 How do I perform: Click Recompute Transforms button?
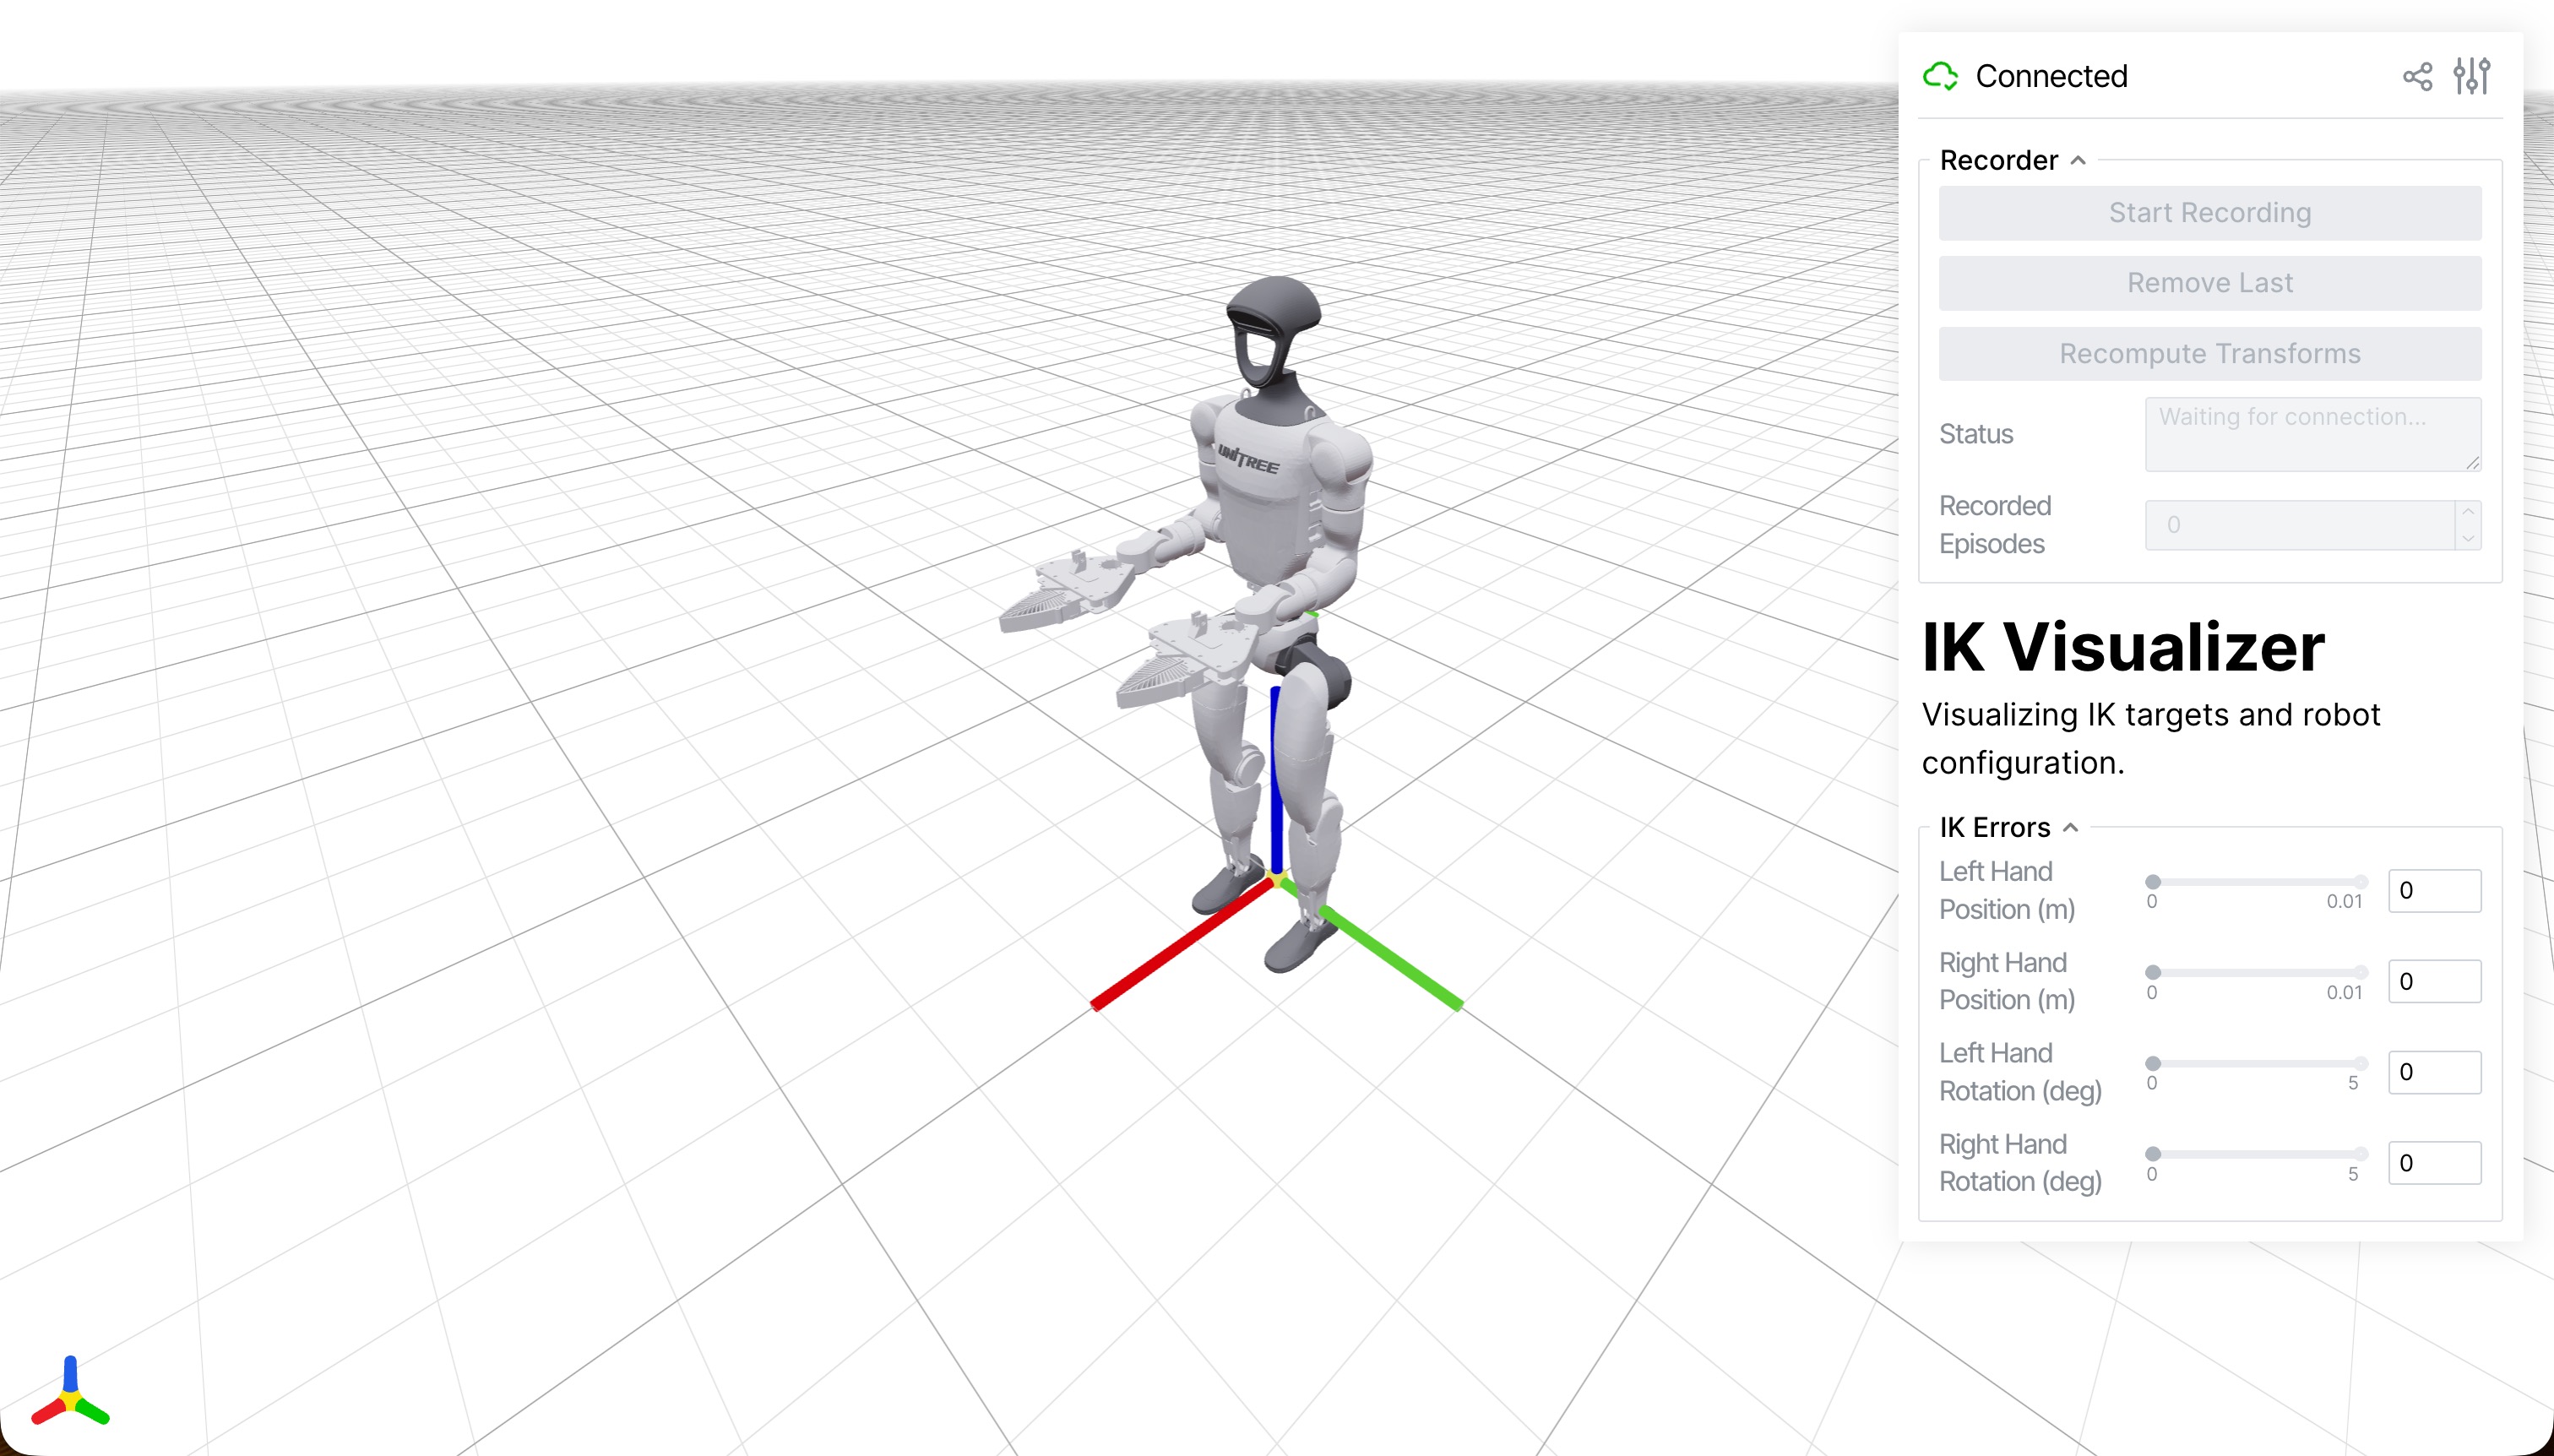pyautogui.click(x=2209, y=354)
